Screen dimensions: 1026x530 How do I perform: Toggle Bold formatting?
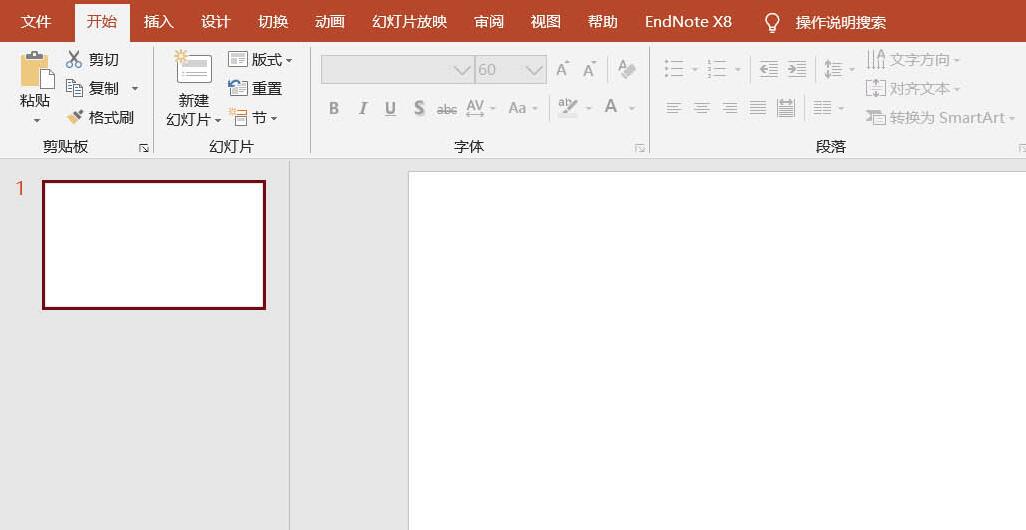pos(334,108)
